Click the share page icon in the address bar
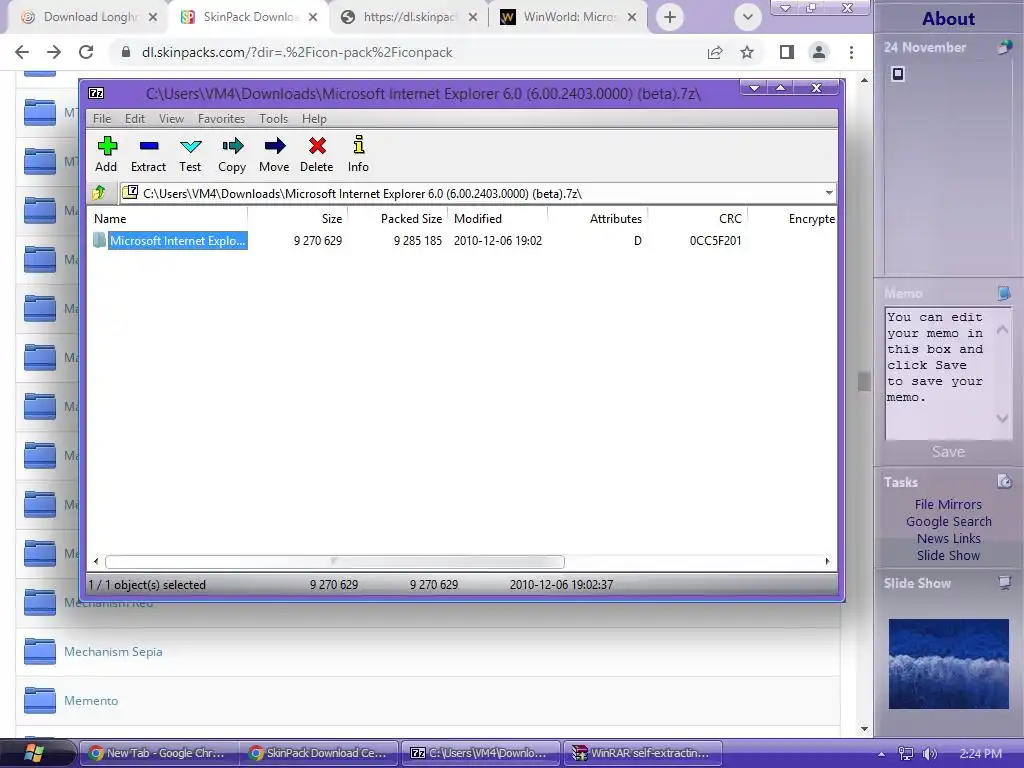The image size is (1024, 768). [715, 52]
